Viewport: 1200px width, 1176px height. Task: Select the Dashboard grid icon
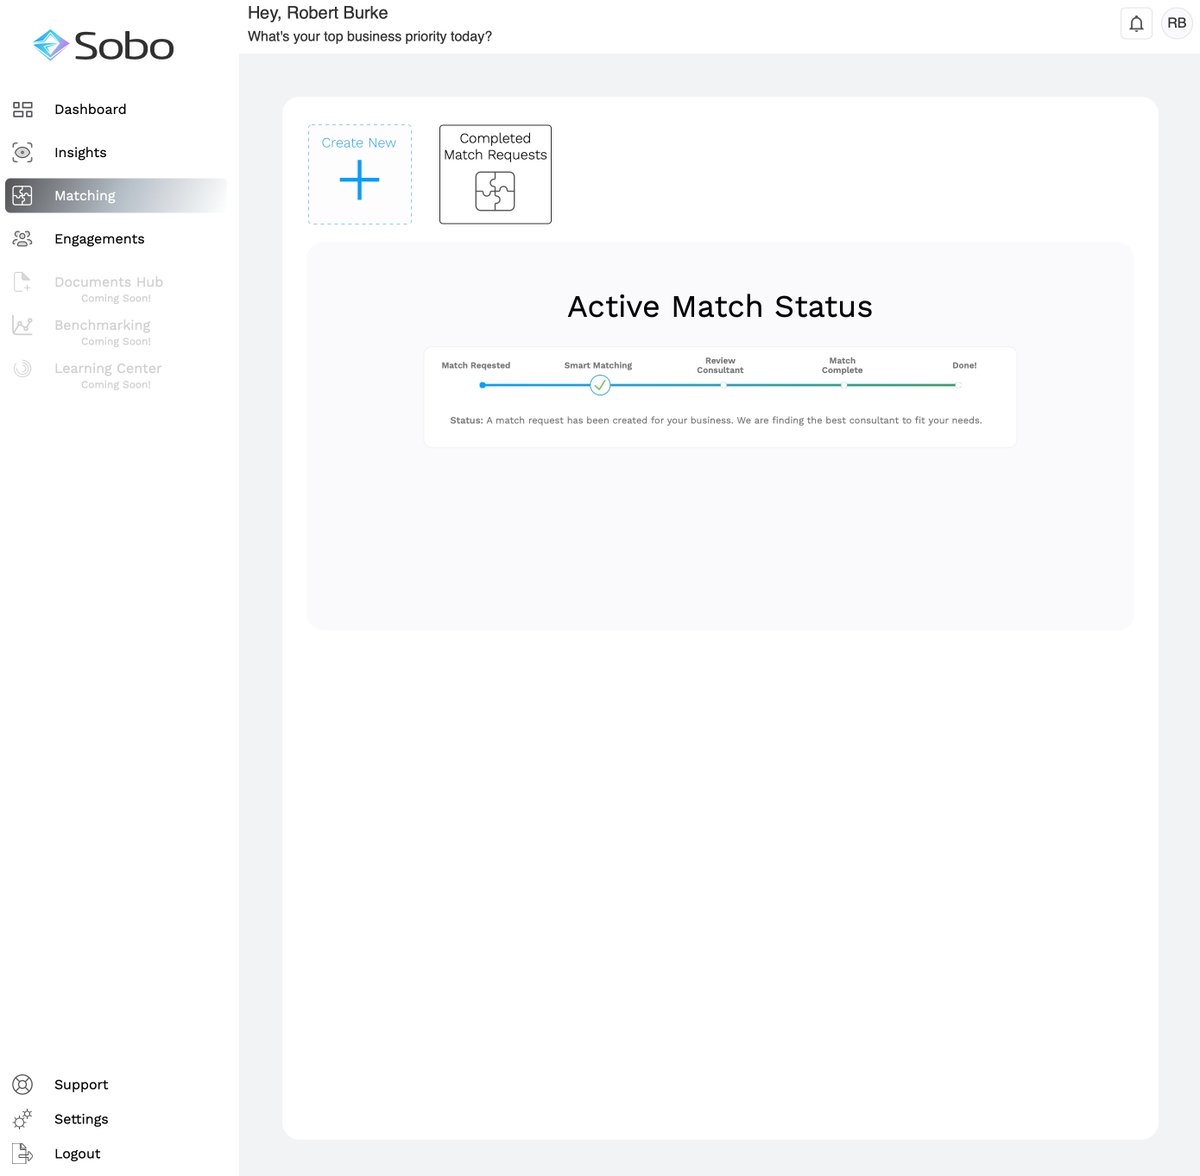point(23,109)
